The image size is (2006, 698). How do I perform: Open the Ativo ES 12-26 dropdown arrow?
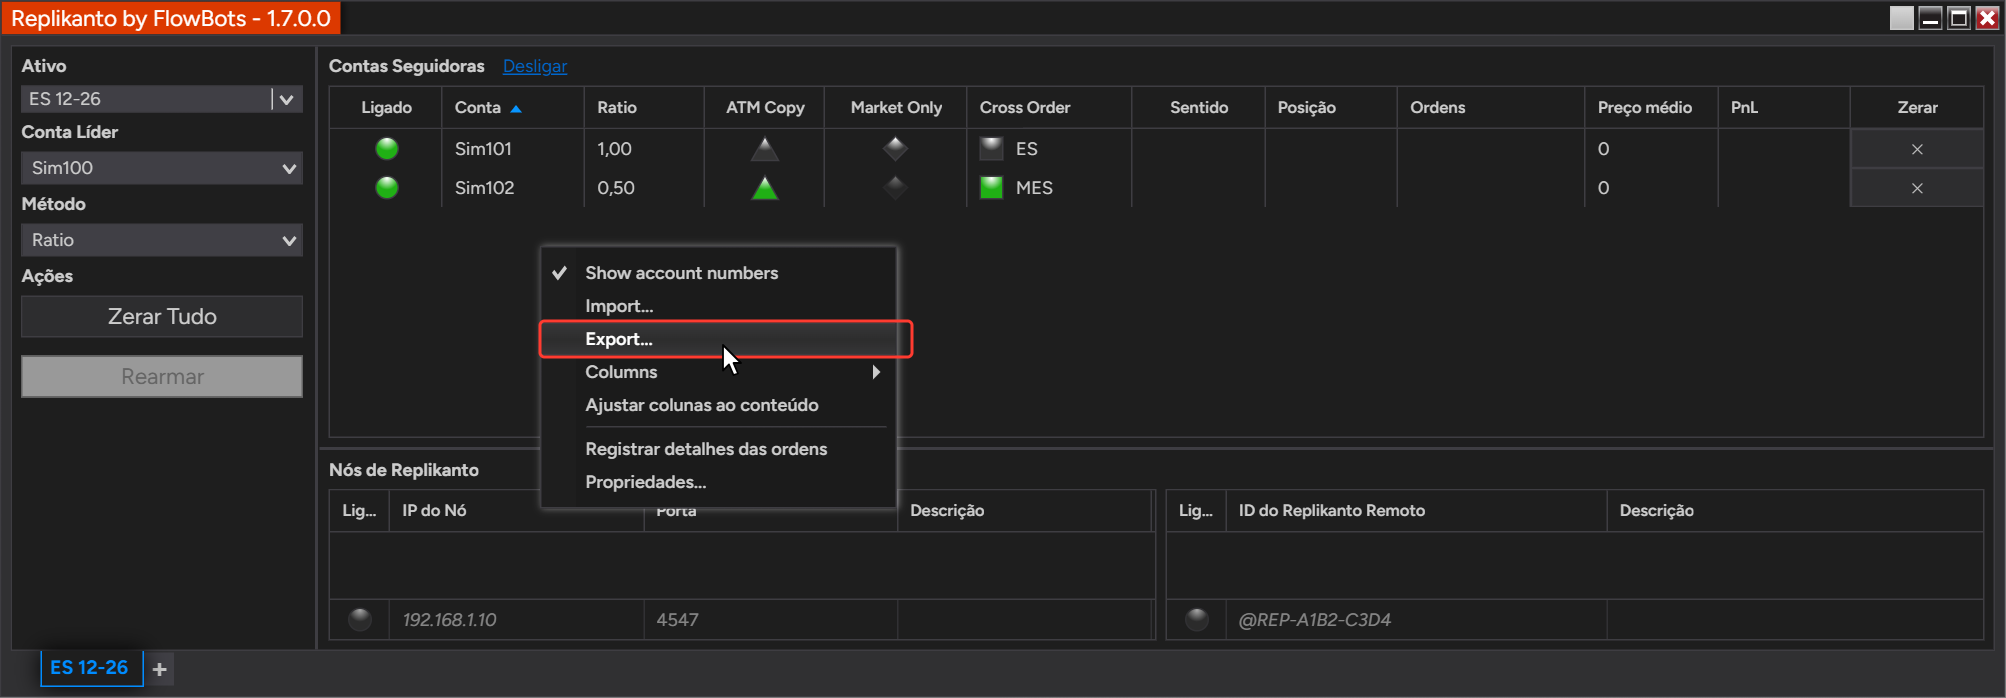(x=287, y=99)
